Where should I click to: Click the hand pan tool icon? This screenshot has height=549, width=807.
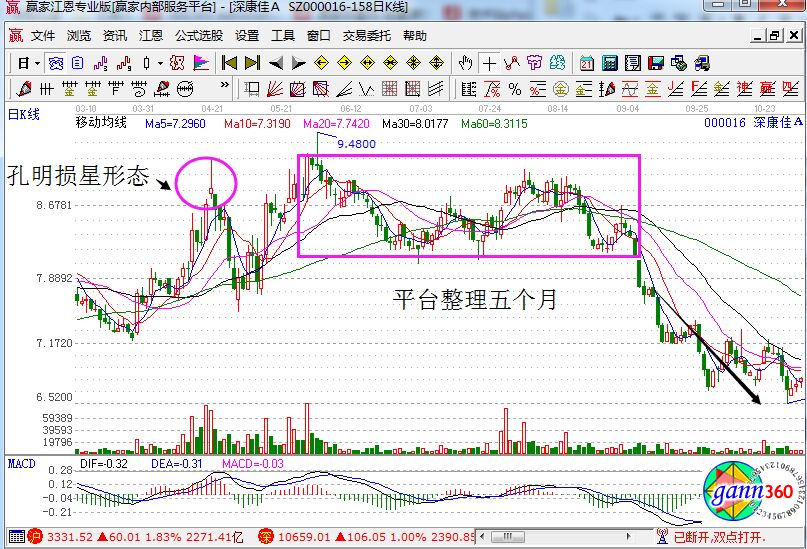coord(466,63)
